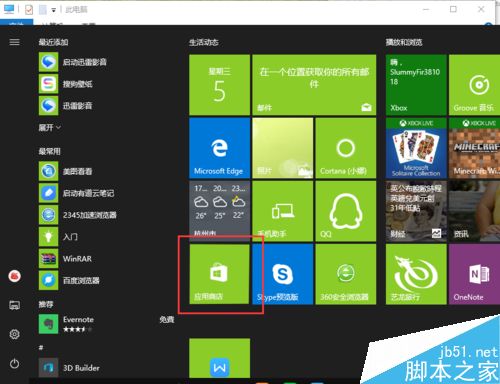Open the quick access toolbar dropdown arrow
The height and width of the screenshot is (384, 500).
[x=53, y=10]
